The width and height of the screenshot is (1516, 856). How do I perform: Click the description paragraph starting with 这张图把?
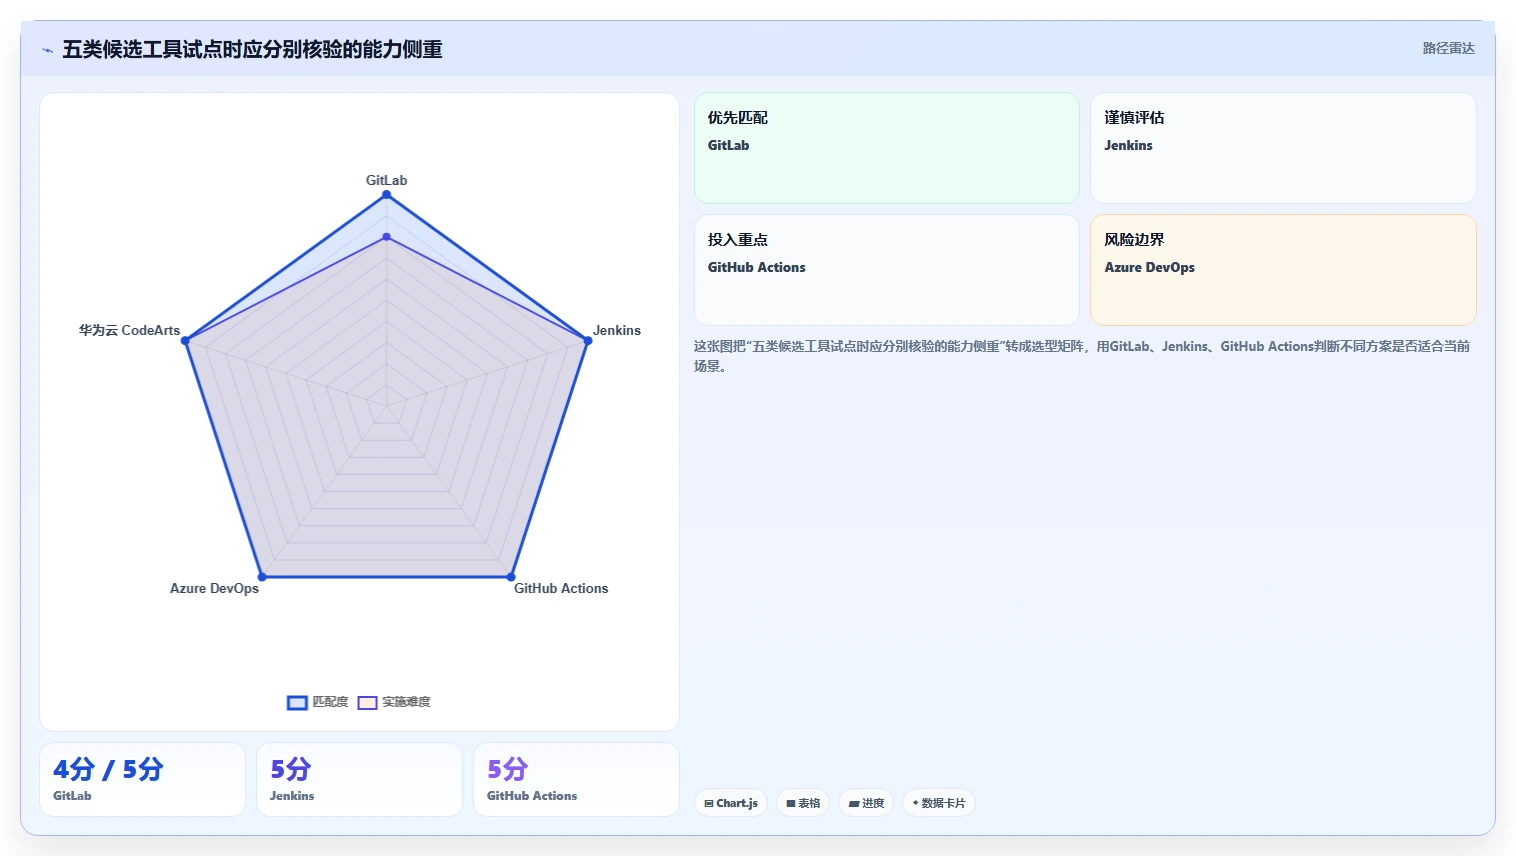[1083, 356]
